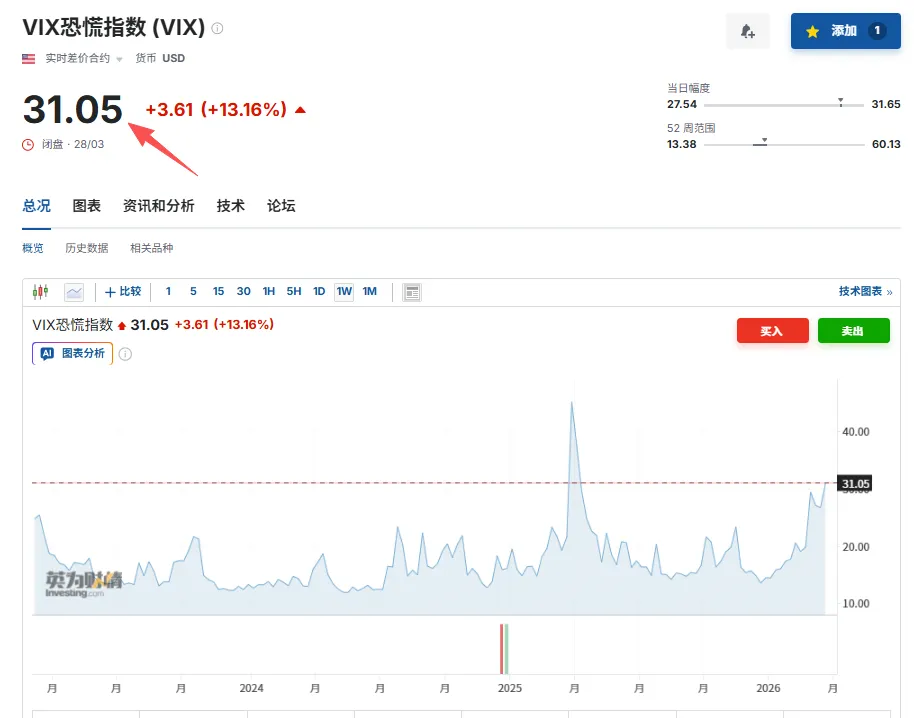Open the 图表 tab
The width and height of the screenshot is (914, 718).
click(86, 206)
